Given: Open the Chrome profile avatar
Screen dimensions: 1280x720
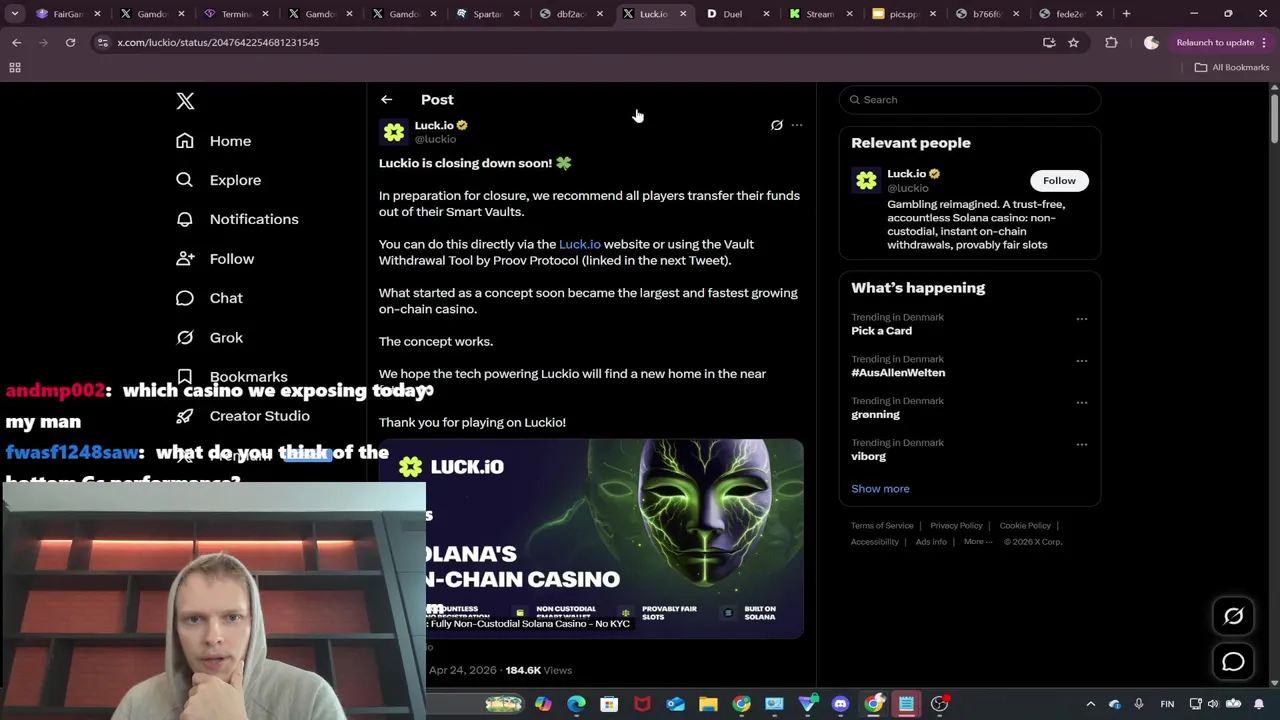Looking at the screenshot, I should [x=1151, y=43].
